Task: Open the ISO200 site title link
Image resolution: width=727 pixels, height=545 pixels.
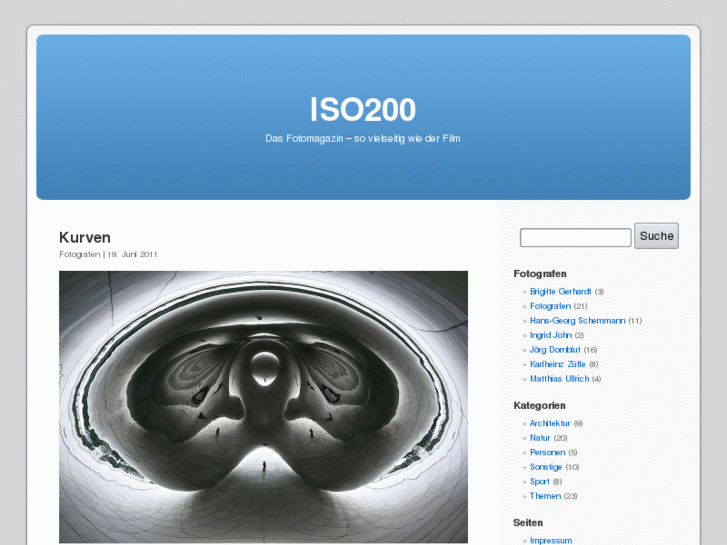Action: tap(363, 110)
